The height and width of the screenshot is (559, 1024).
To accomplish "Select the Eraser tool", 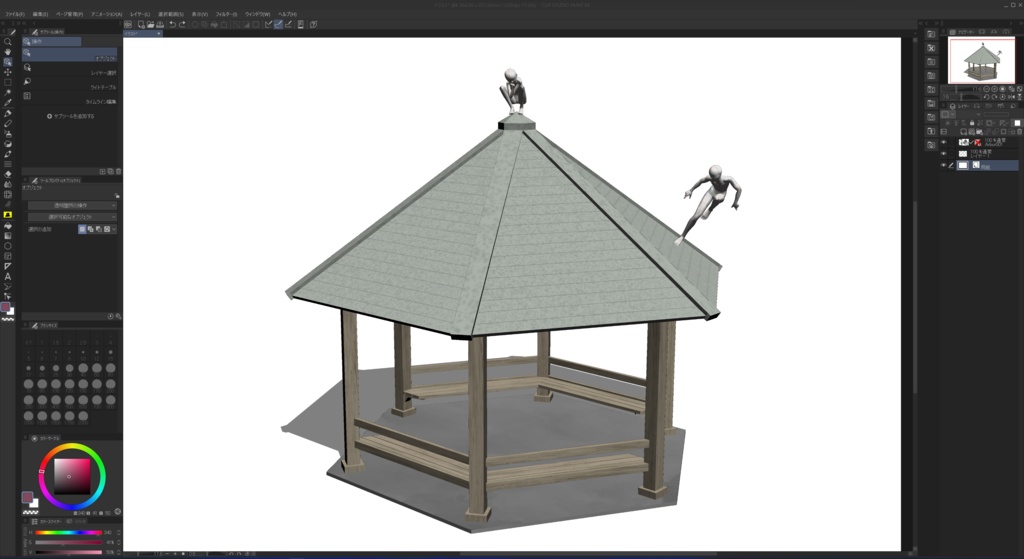I will (8, 174).
